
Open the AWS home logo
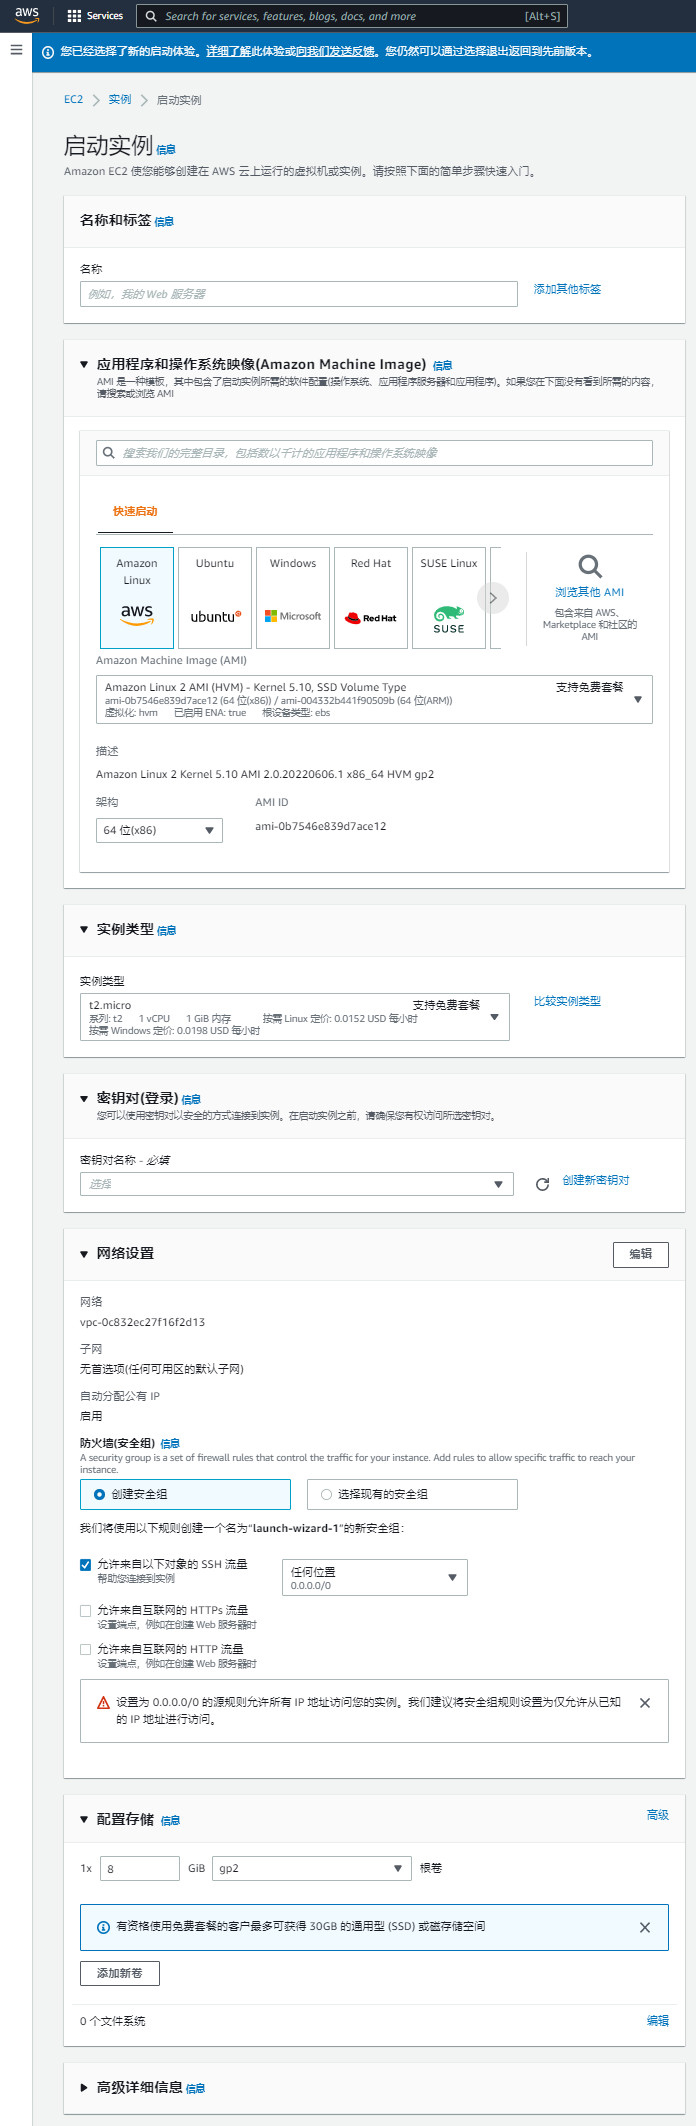(x=27, y=15)
